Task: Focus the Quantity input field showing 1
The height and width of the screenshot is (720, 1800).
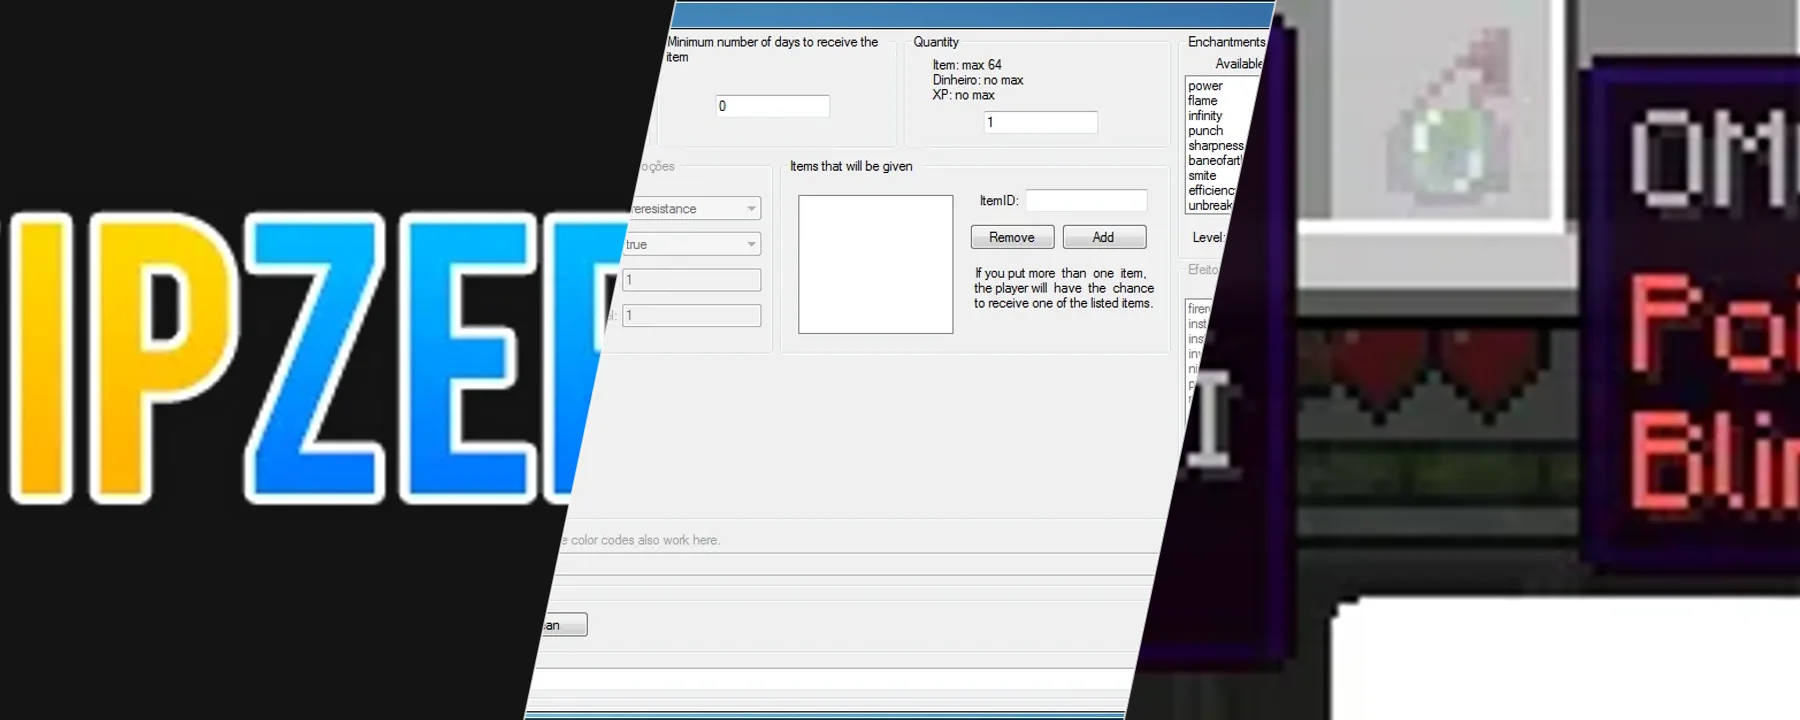Action: [1040, 122]
